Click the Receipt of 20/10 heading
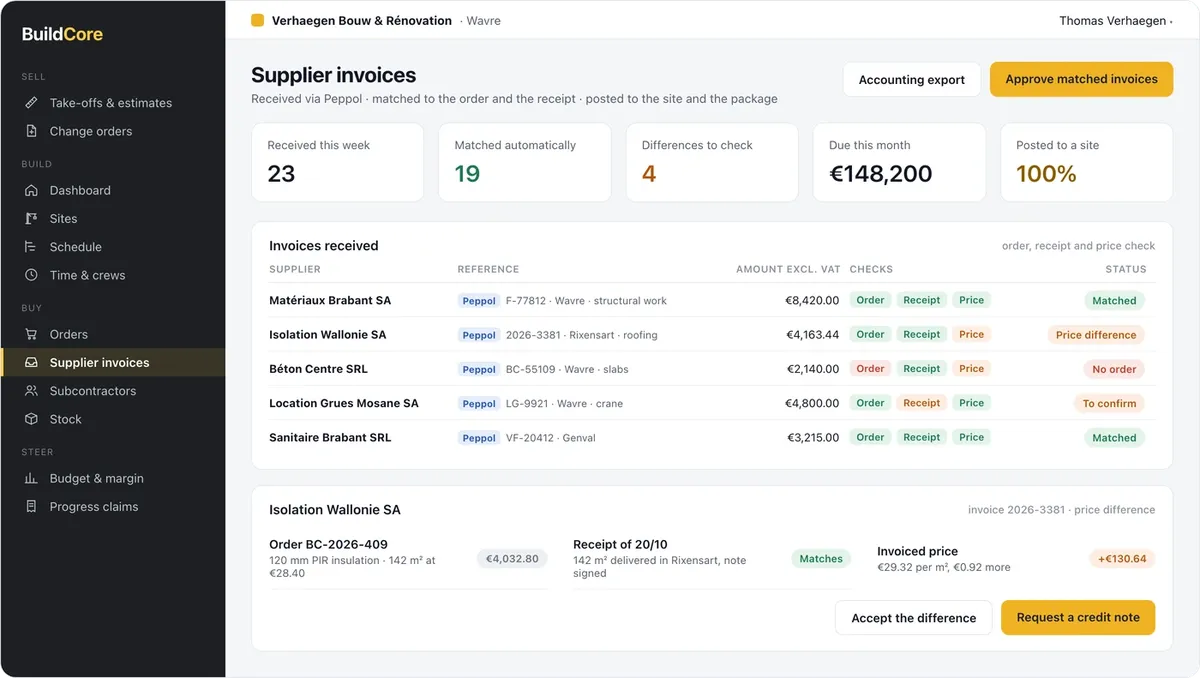Screen dimensions: 1200x678 [x=620, y=545]
